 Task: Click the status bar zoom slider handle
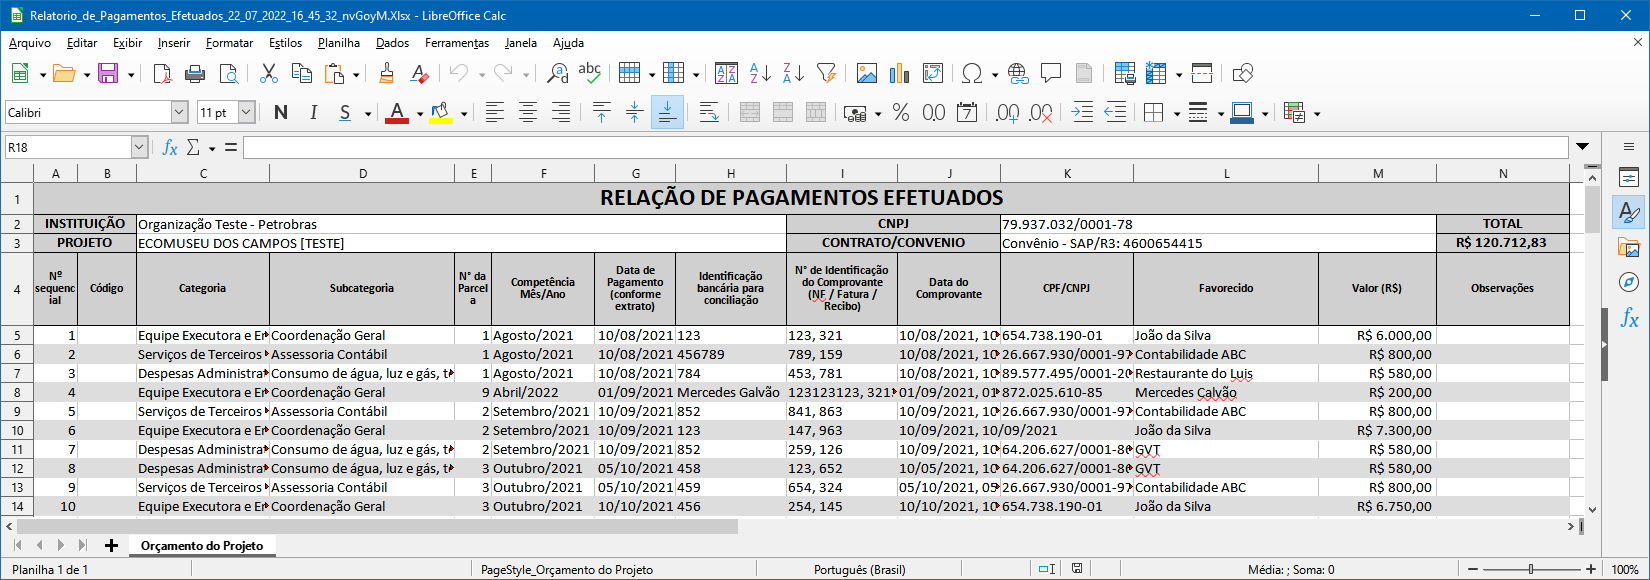pyautogui.click(x=1531, y=569)
